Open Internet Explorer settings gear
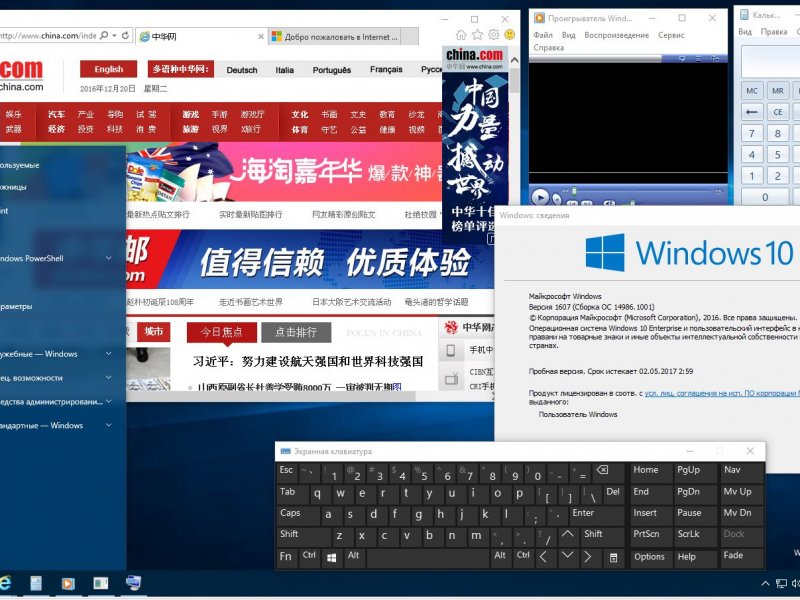The height and width of the screenshot is (600, 800). tap(493, 35)
